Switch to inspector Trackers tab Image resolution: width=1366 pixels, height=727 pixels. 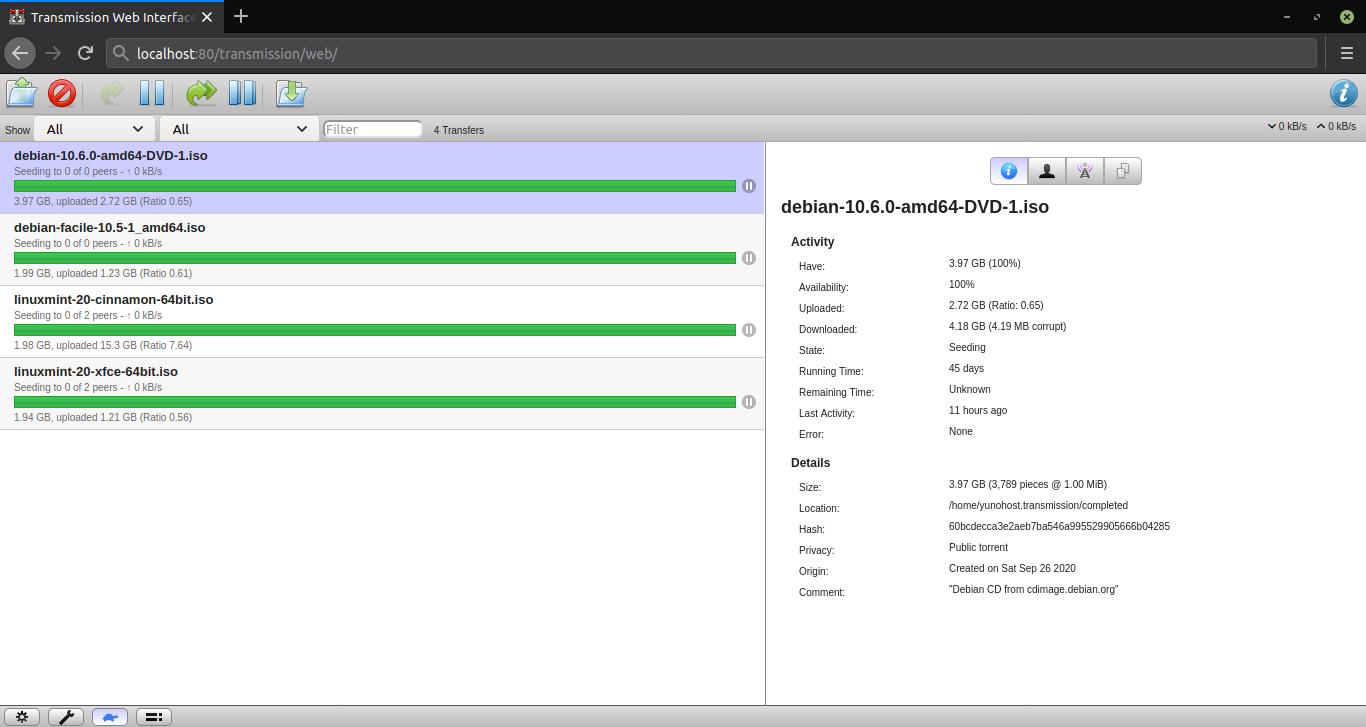1085,171
